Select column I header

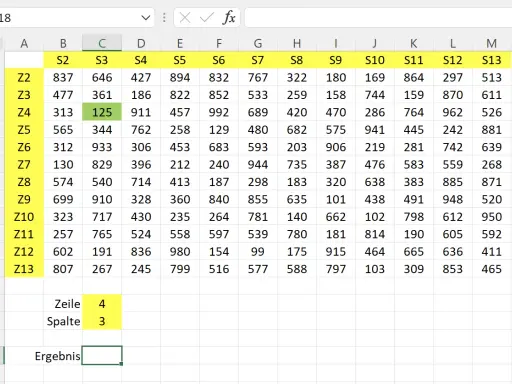(x=336, y=43)
